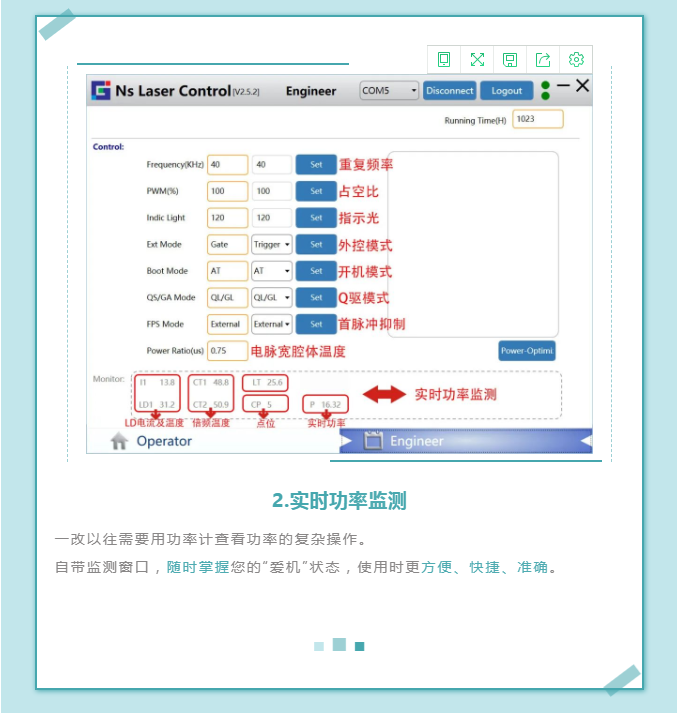677x713 pixels.
Task: Expand the Boot Mode AT dropdown
Action: click(x=271, y=271)
